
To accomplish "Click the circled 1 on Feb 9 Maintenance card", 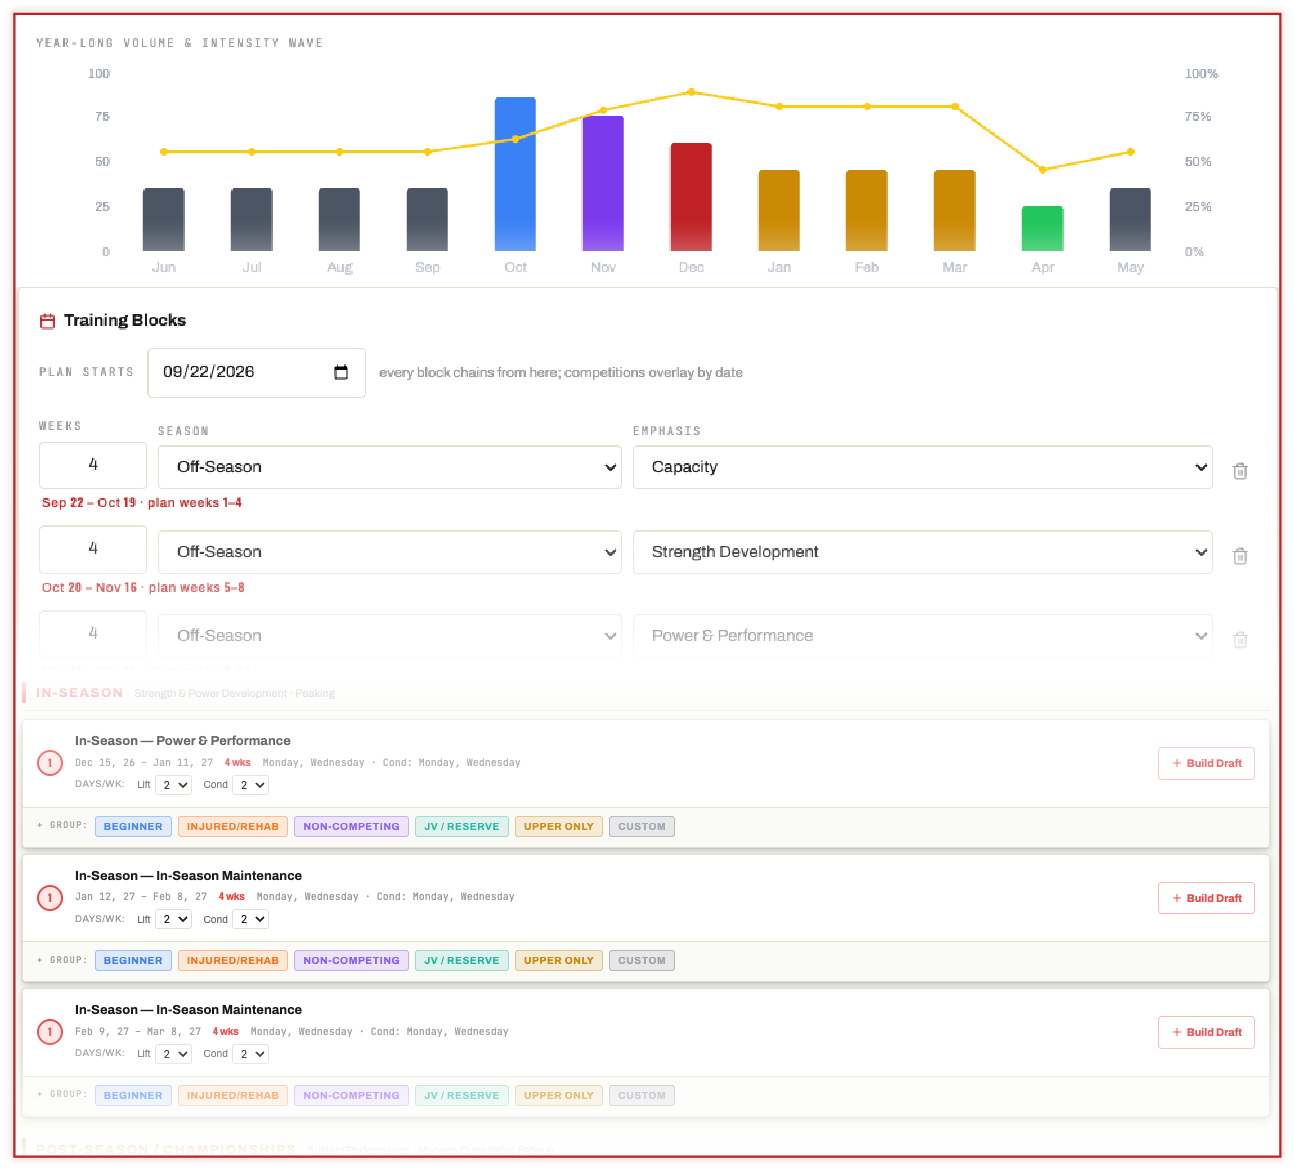I will 50,1031.
